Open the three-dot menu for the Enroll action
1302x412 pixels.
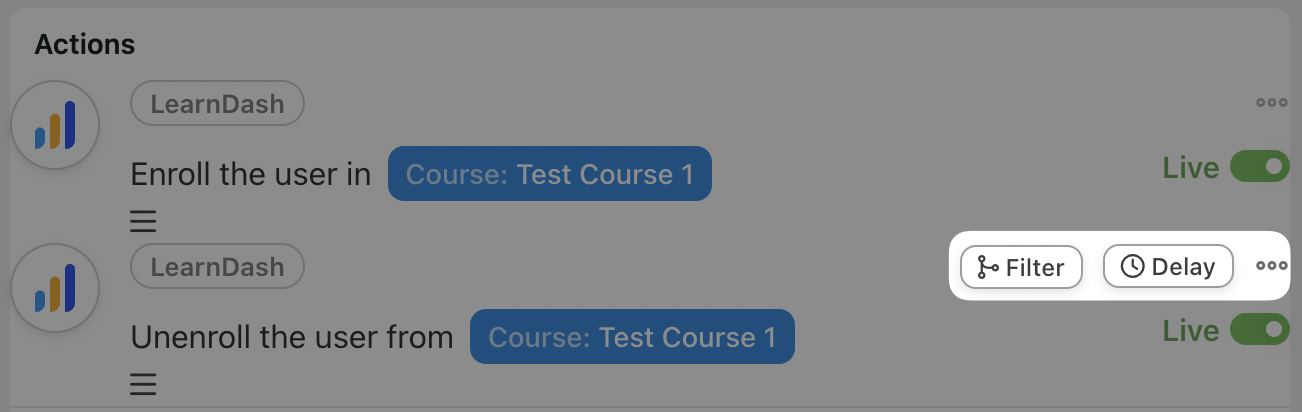click(x=1271, y=102)
